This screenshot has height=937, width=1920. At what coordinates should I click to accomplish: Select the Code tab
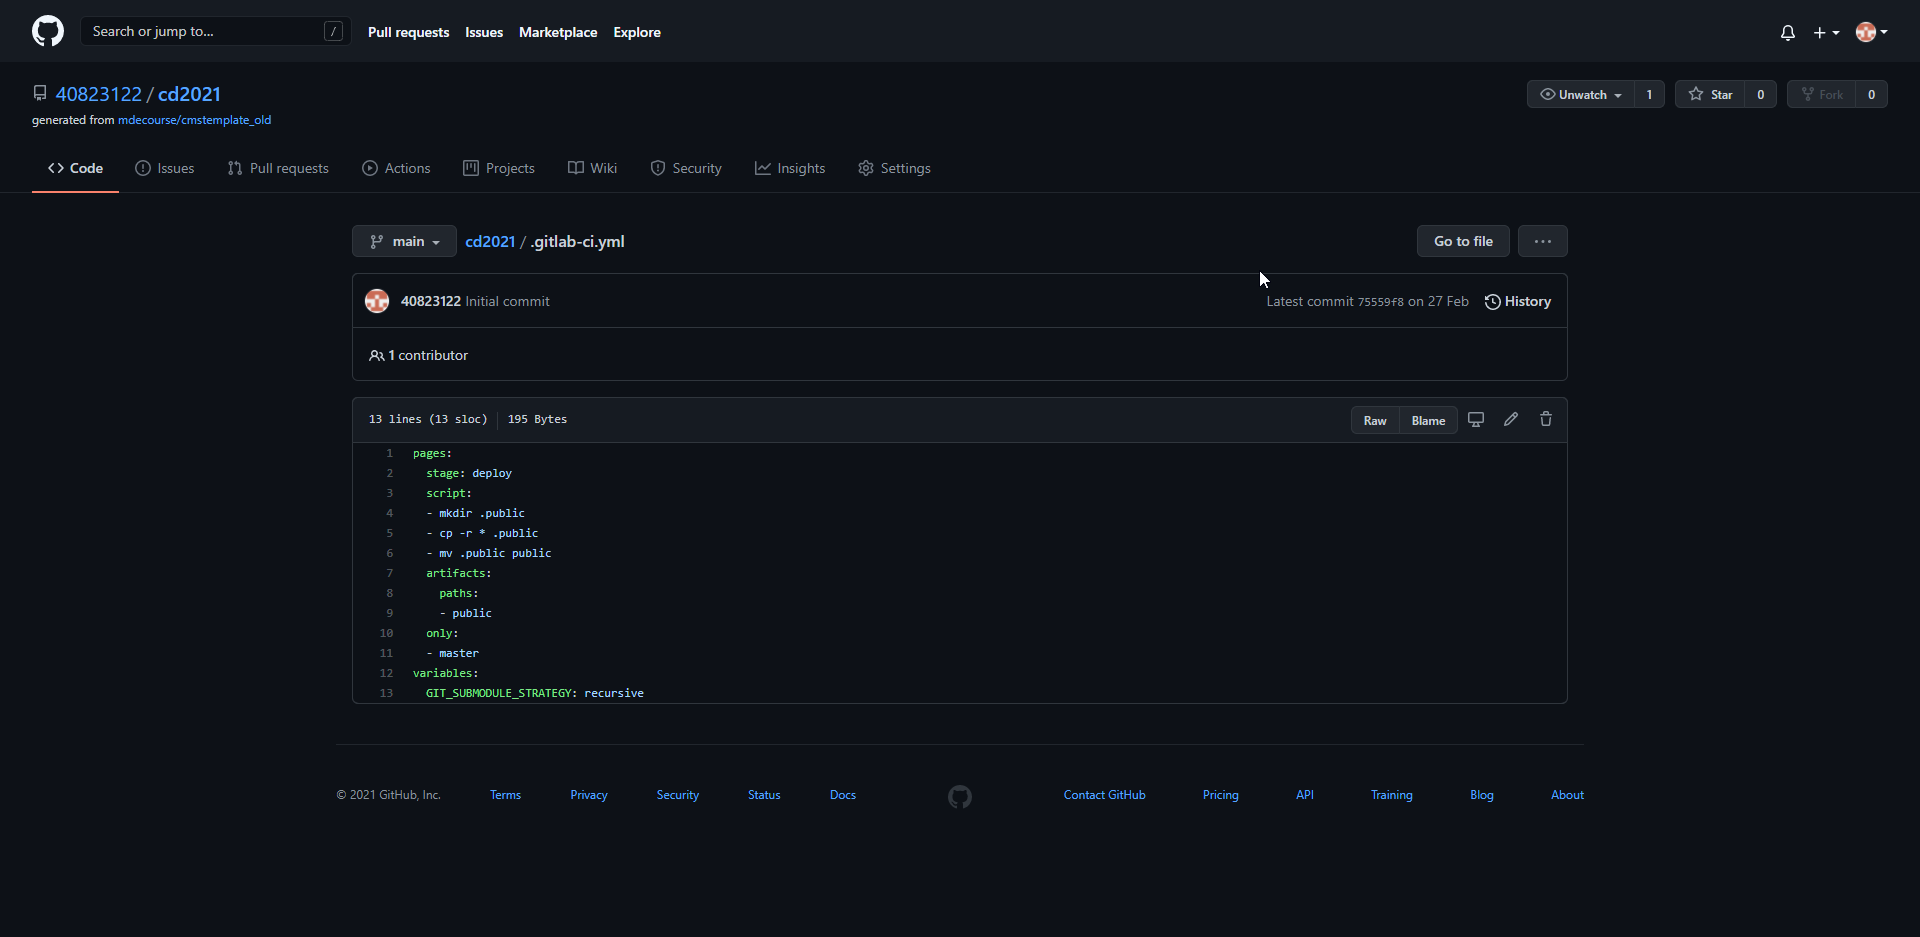pyautogui.click(x=75, y=168)
